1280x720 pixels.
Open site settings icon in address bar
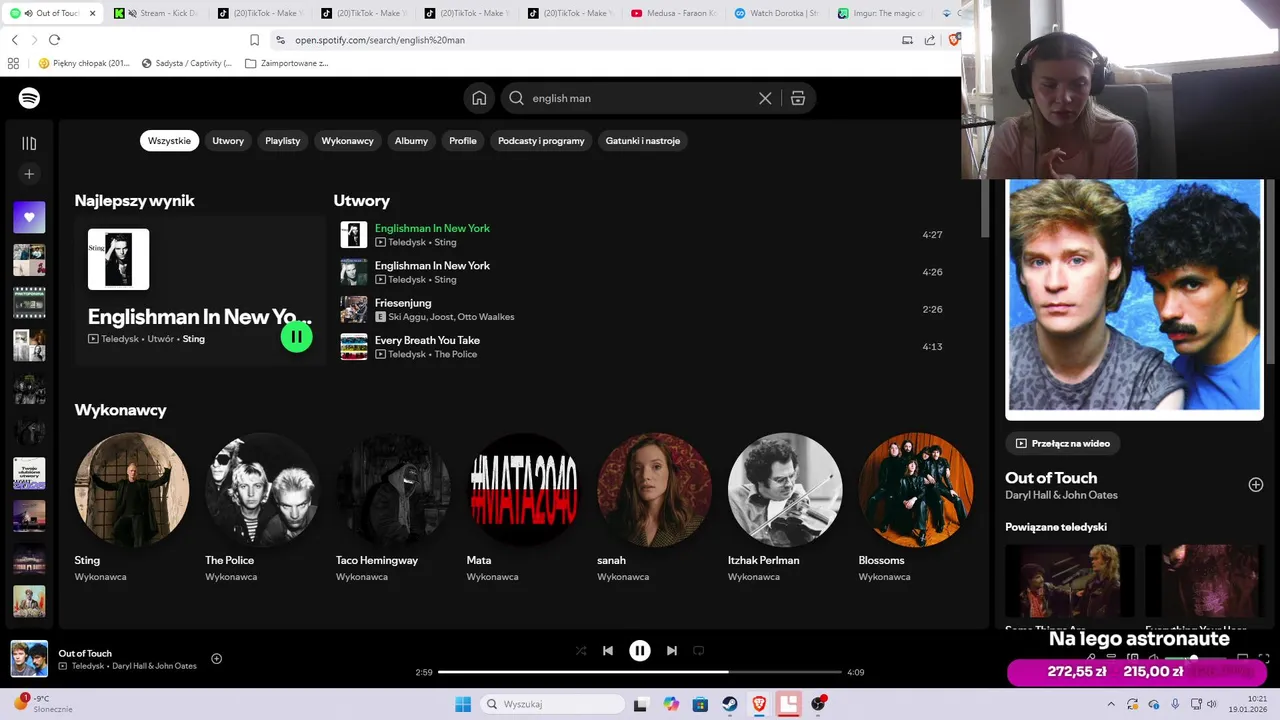coord(281,40)
